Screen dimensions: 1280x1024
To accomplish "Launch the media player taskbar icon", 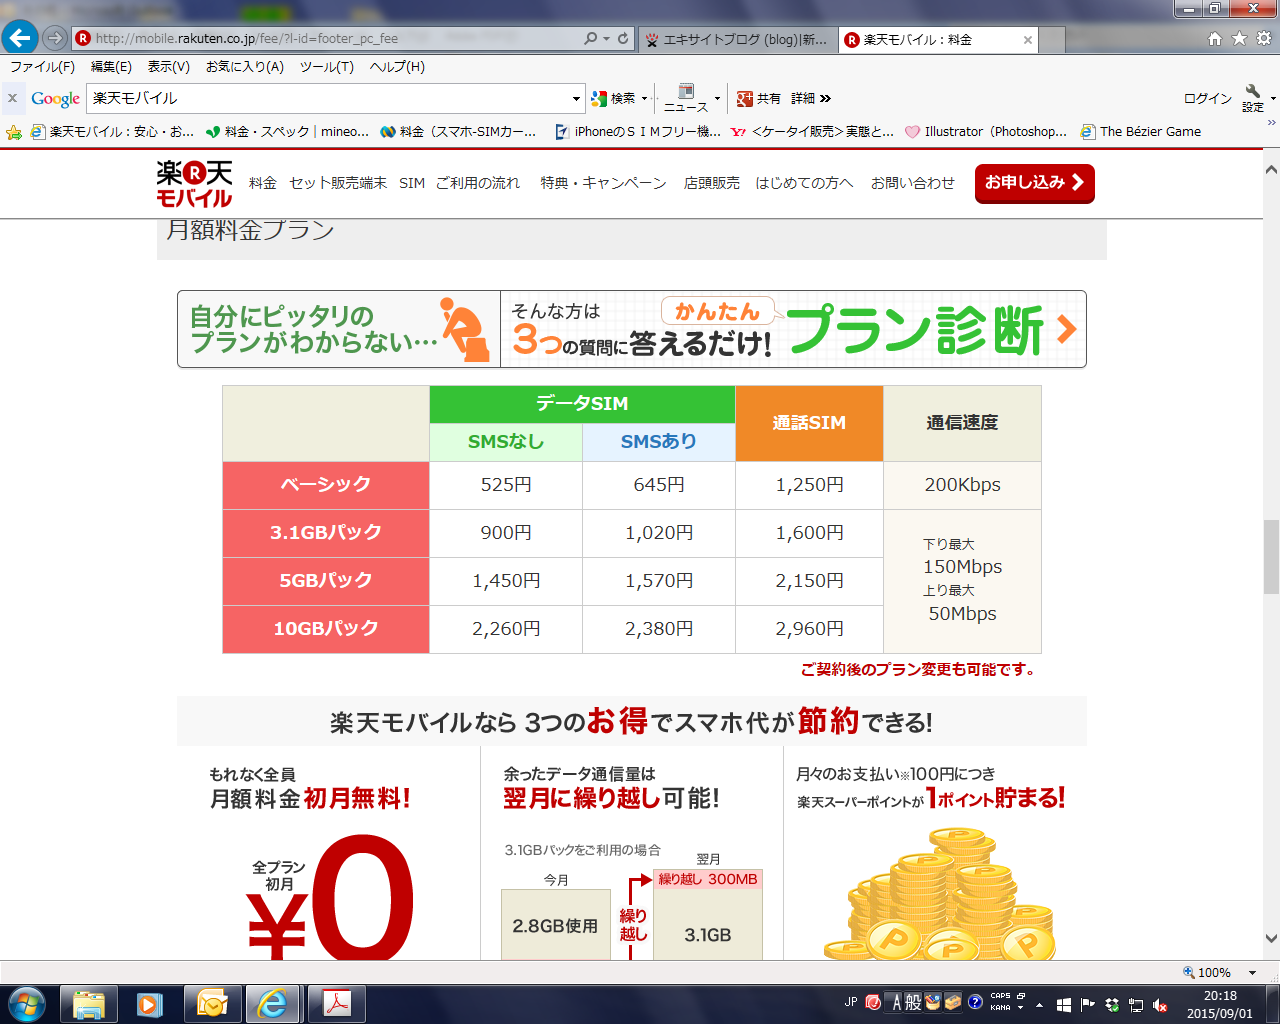I will pyautogui.click(x=150, y=1003).
